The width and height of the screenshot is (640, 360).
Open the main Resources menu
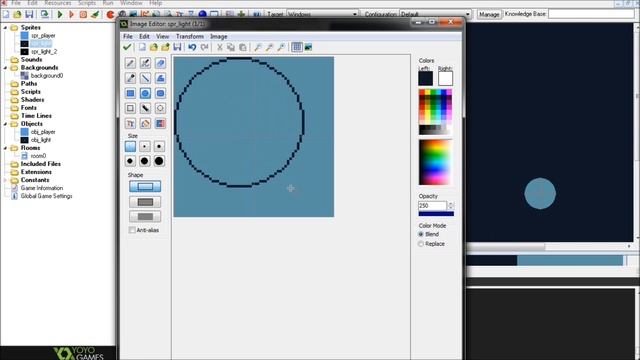(x=58, y=3)
